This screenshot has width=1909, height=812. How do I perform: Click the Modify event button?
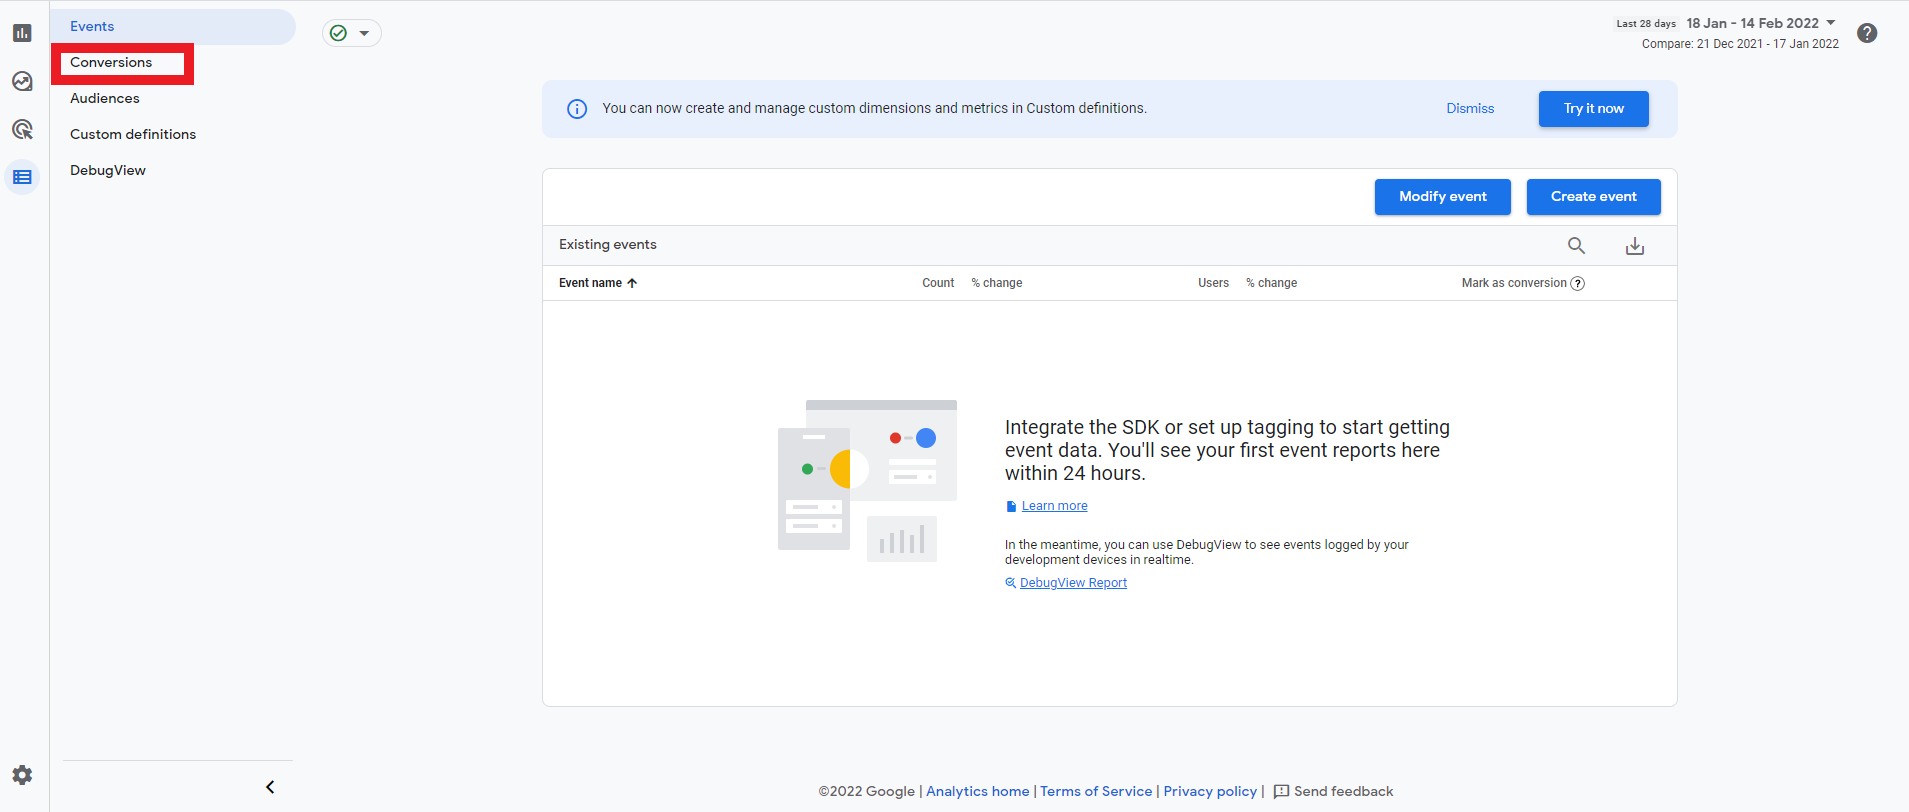tap(1442, 197)
